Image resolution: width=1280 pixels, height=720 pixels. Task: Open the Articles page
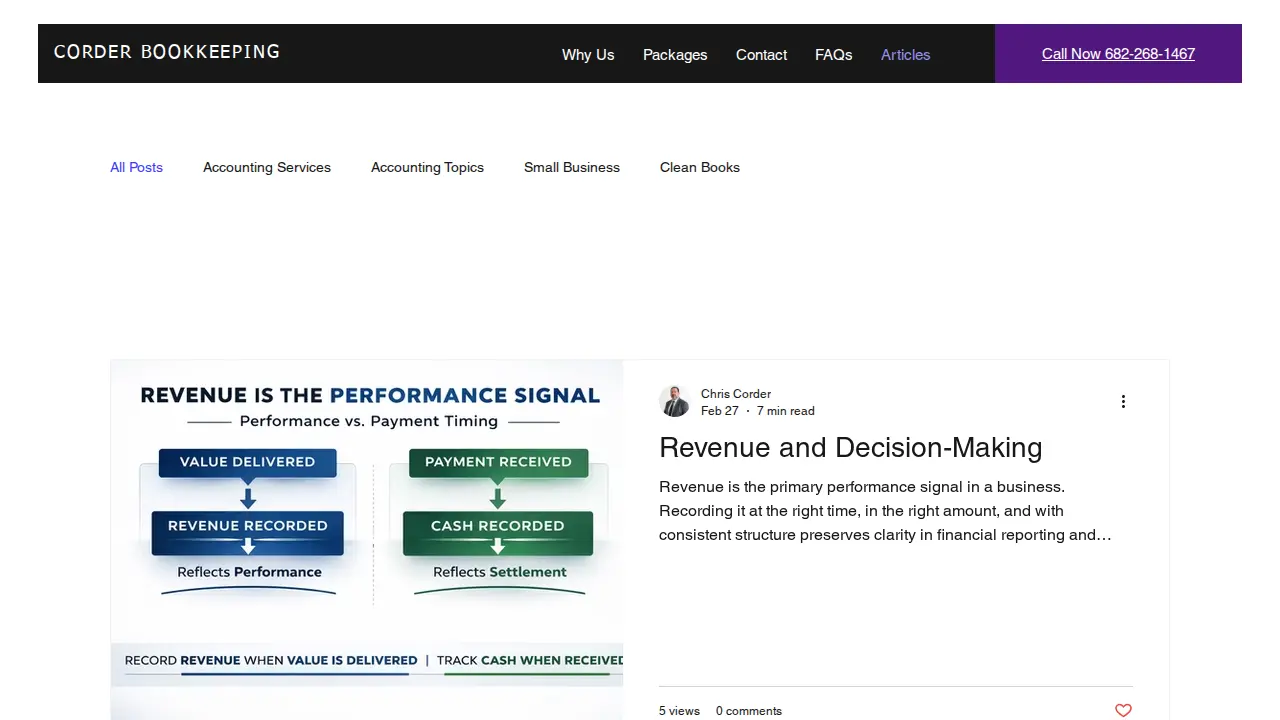coord(906,55)
